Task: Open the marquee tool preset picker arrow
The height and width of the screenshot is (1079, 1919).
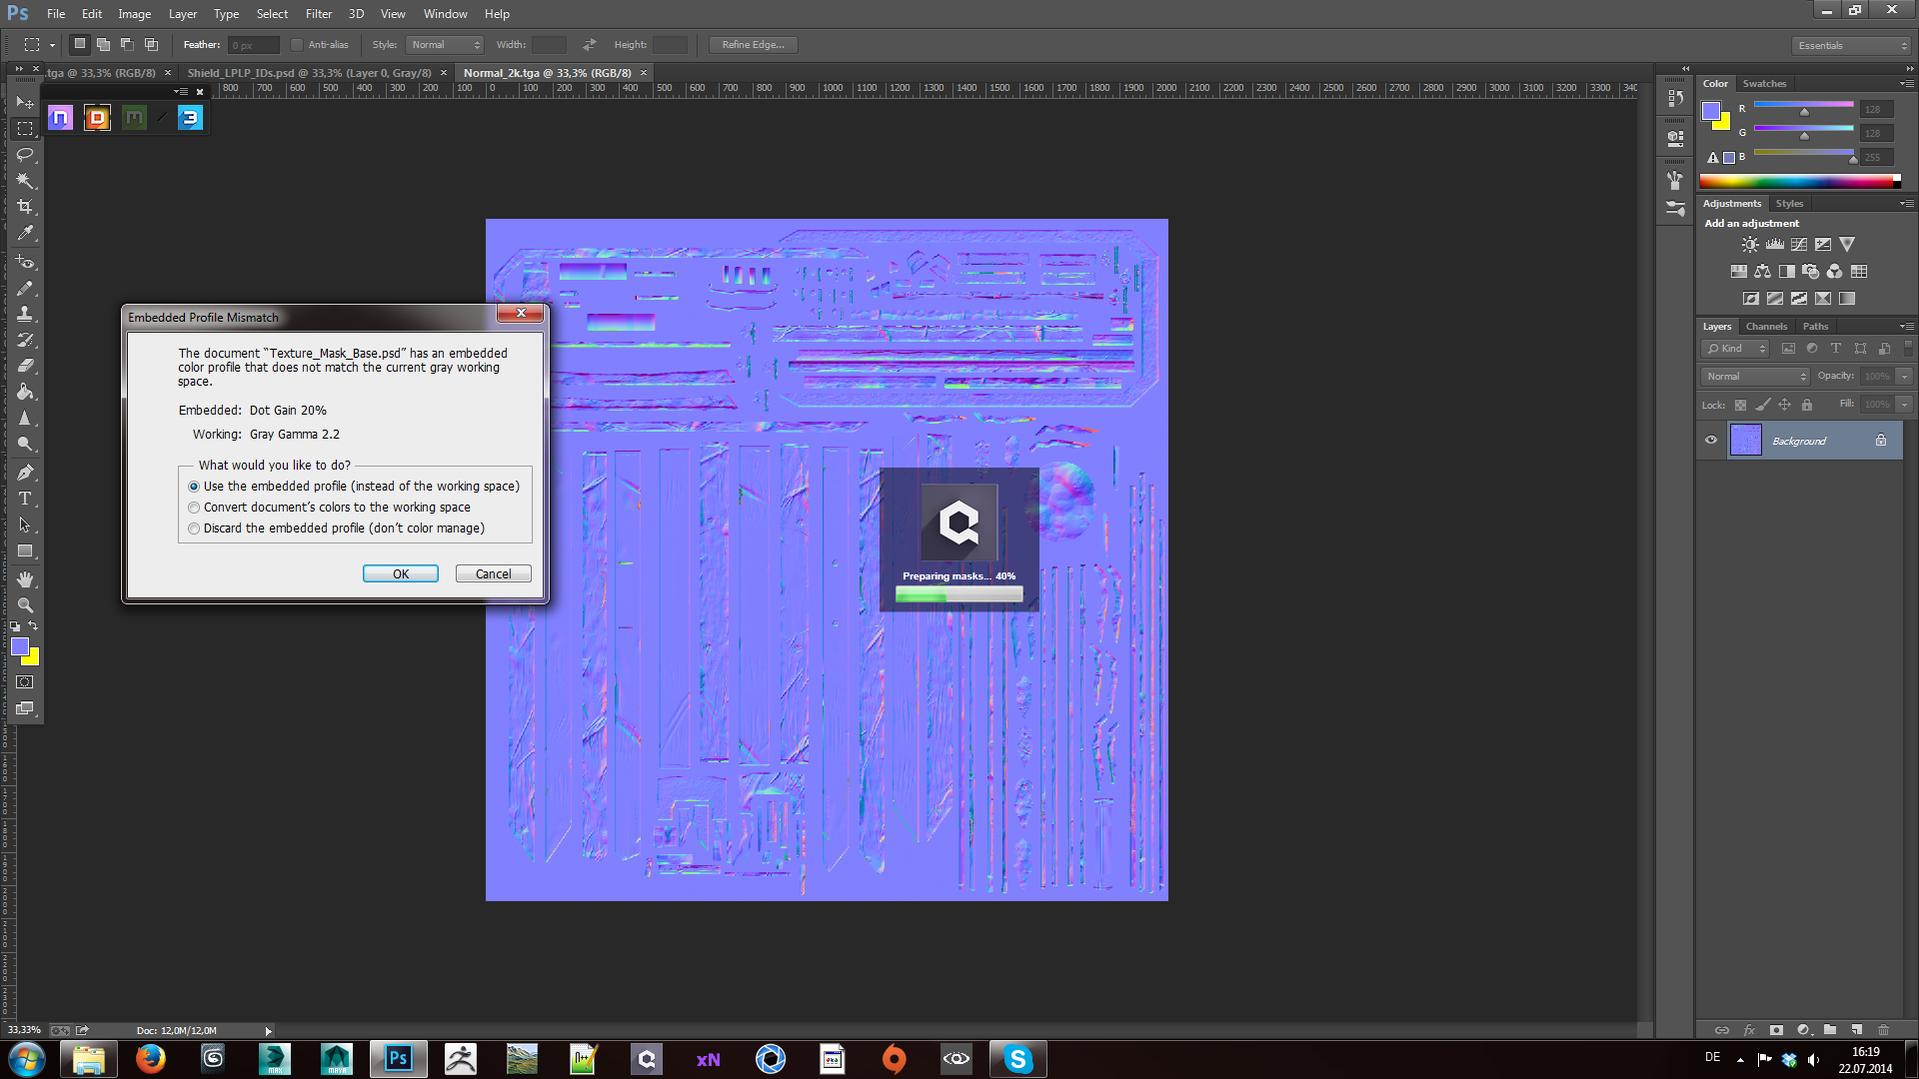Action: (52, 45)
